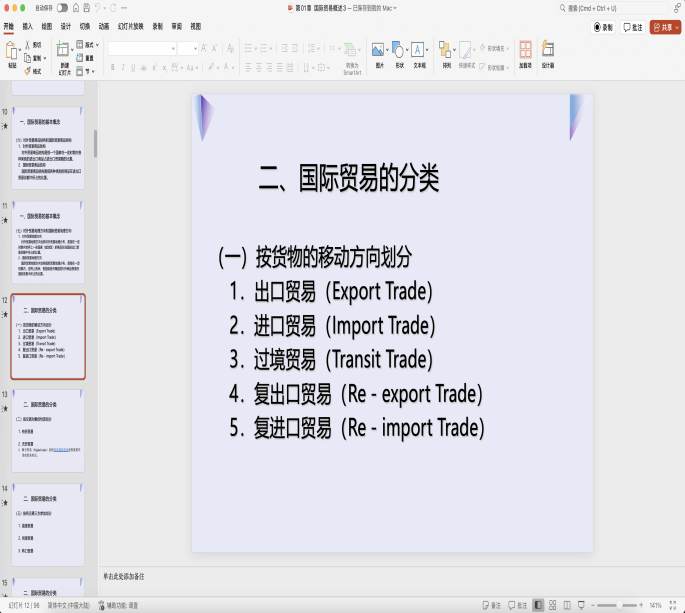
Task: Open the Layout (版式) dropdown
Action: coord(91,45)
